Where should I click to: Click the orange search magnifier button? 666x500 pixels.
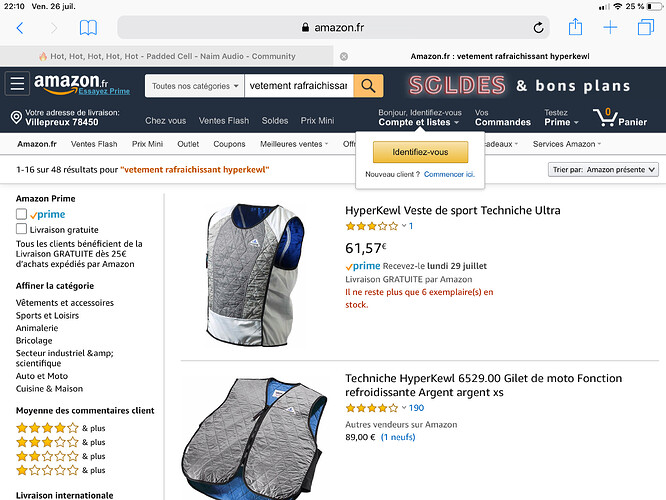(x=368, y=86)
